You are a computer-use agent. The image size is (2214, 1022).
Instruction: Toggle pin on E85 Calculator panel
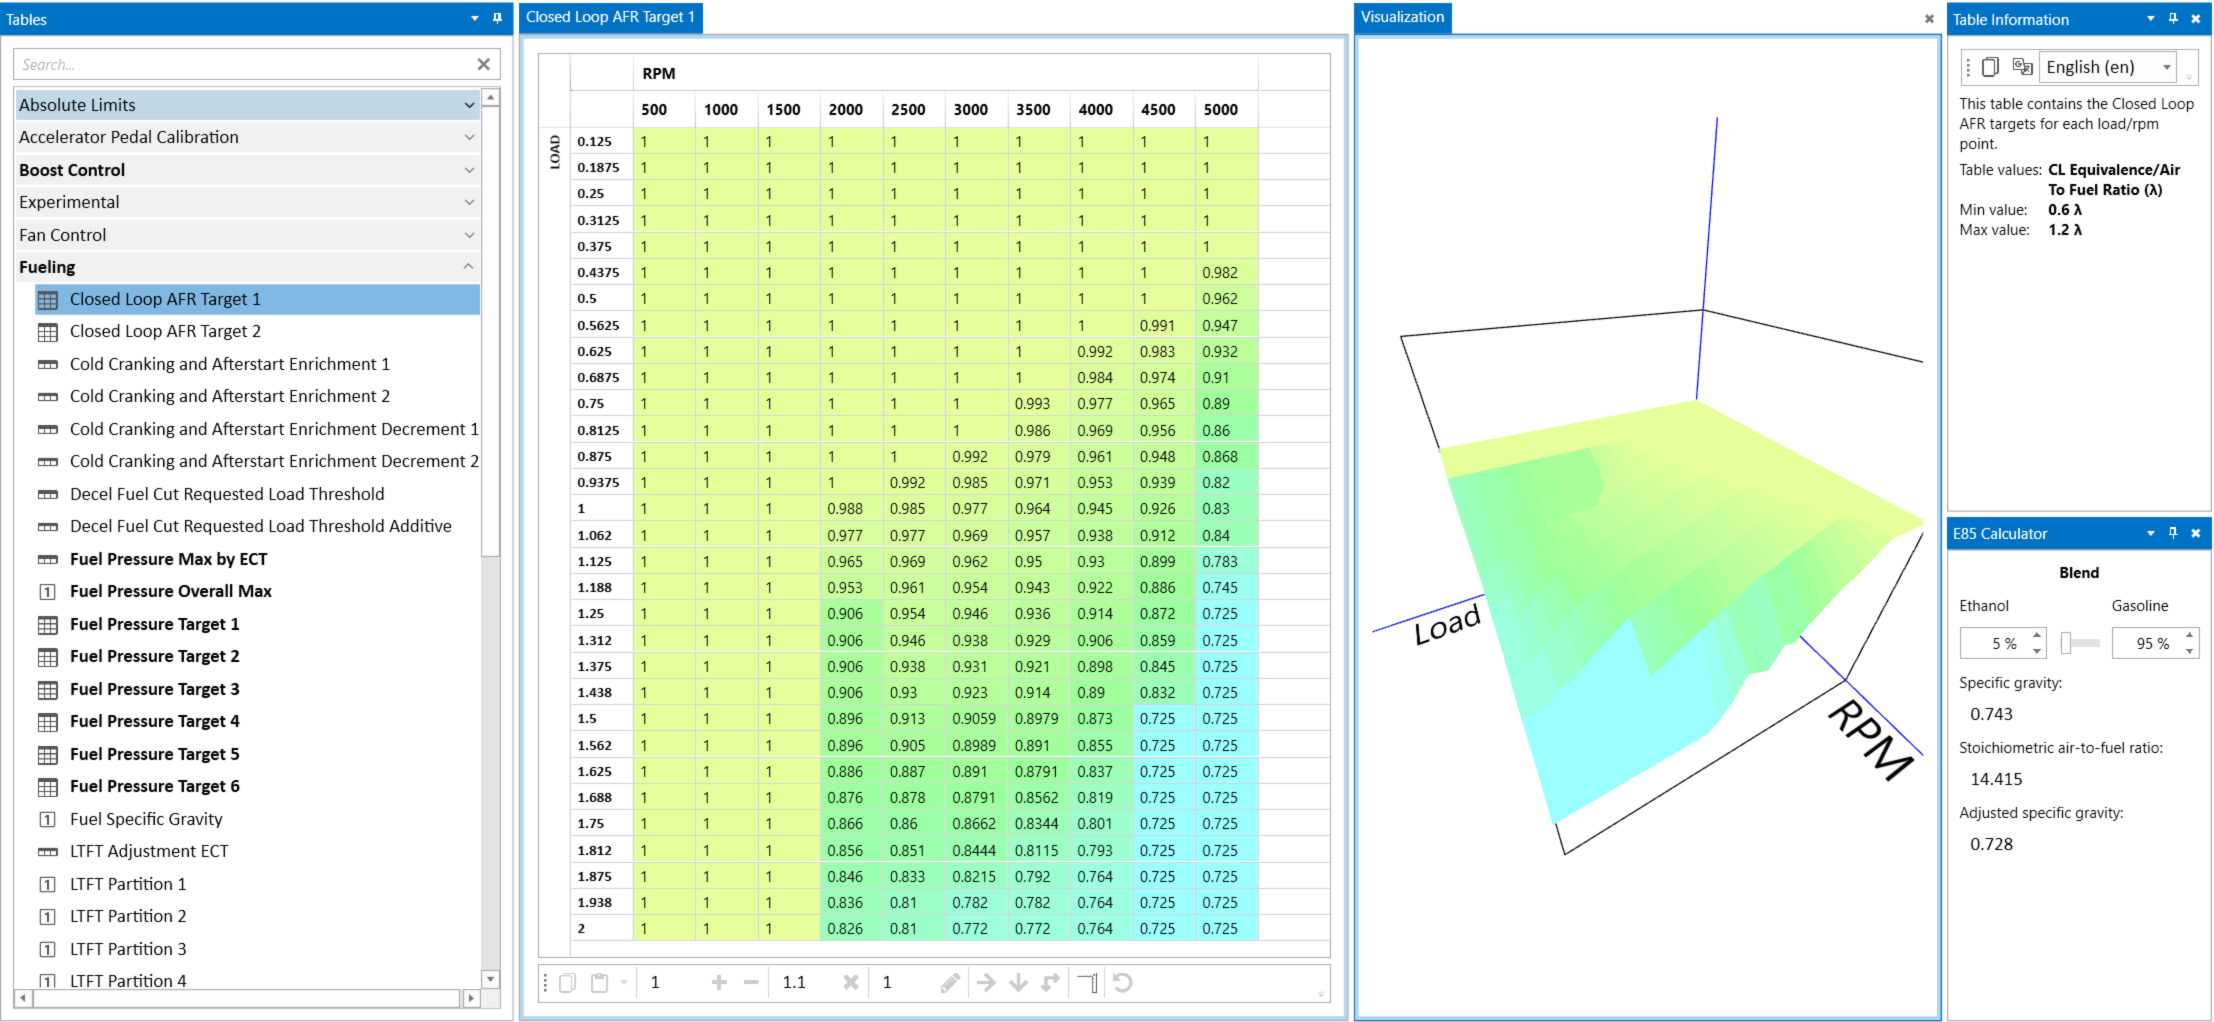point(2173,534)
